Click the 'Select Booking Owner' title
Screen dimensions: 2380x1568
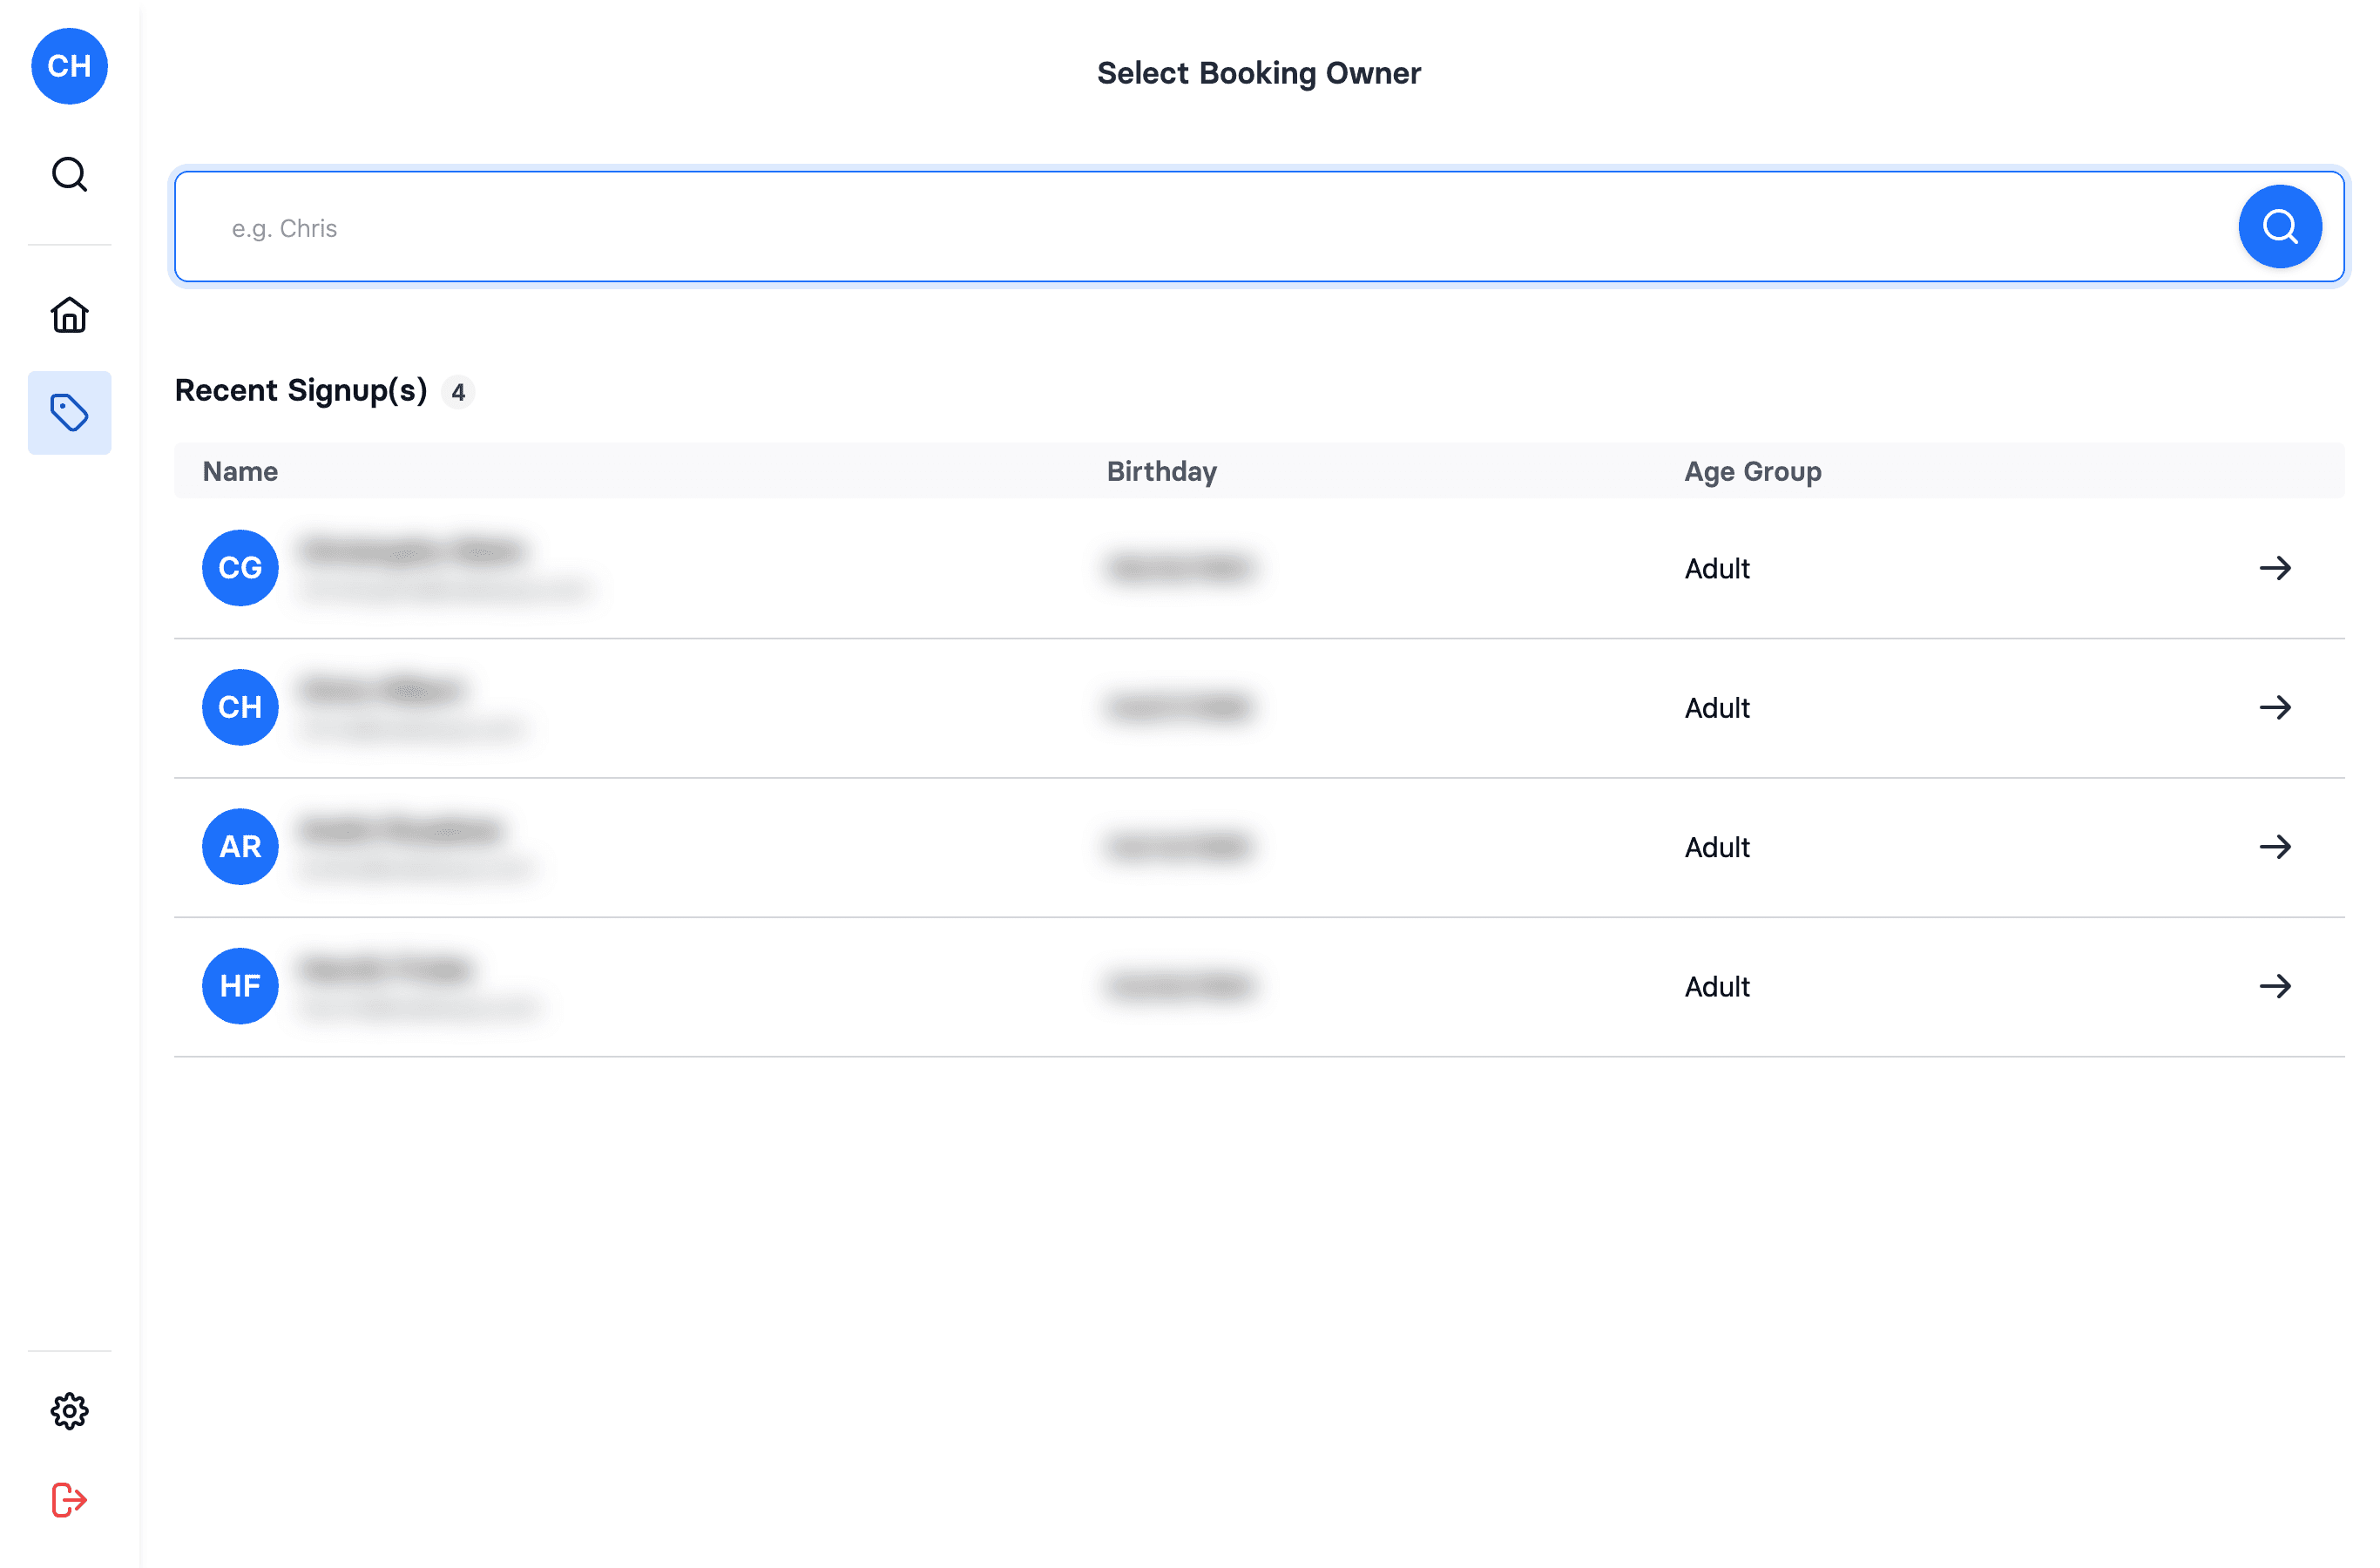1258,73
